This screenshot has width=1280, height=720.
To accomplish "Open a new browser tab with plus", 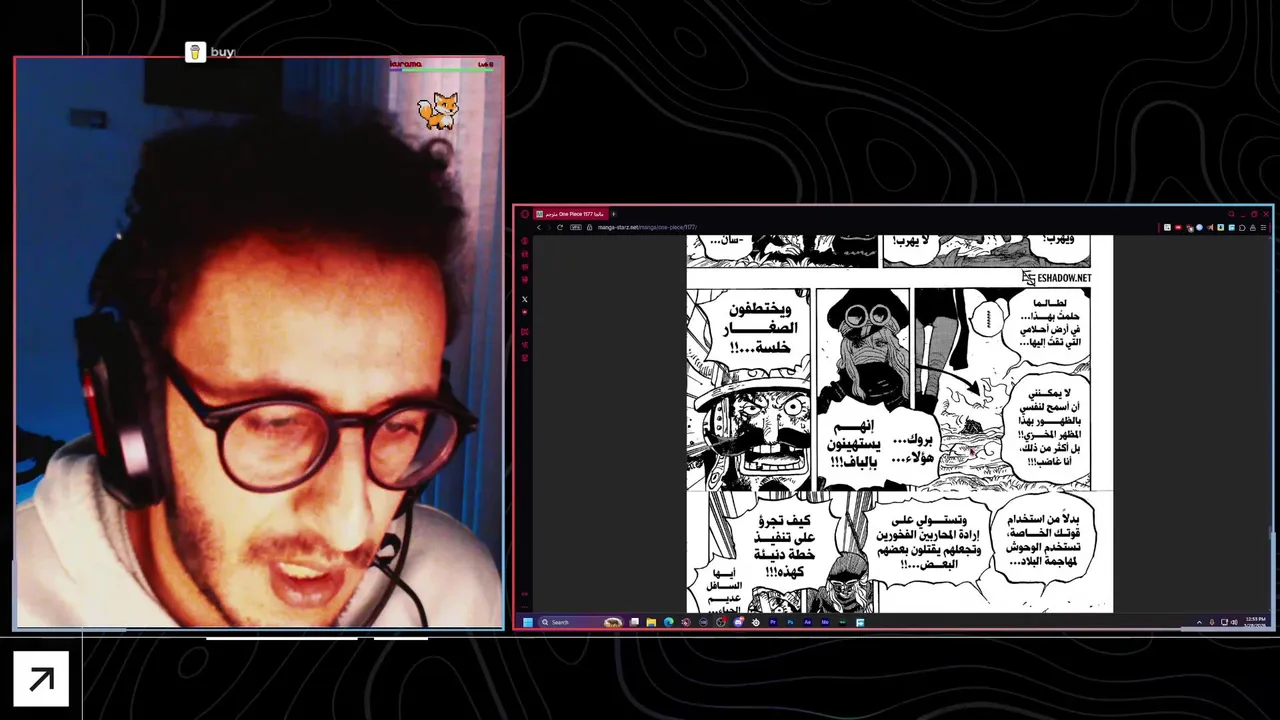I will coord(613,214).
